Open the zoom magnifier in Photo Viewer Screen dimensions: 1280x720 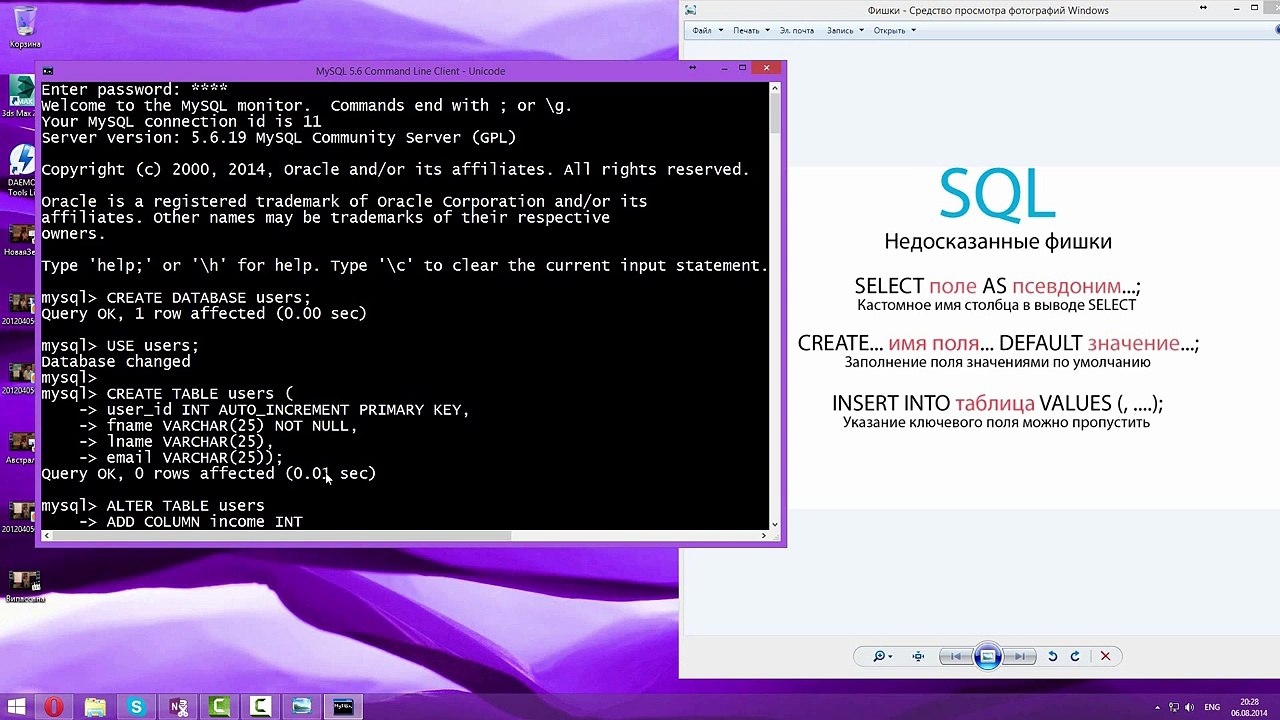(881, 656)
